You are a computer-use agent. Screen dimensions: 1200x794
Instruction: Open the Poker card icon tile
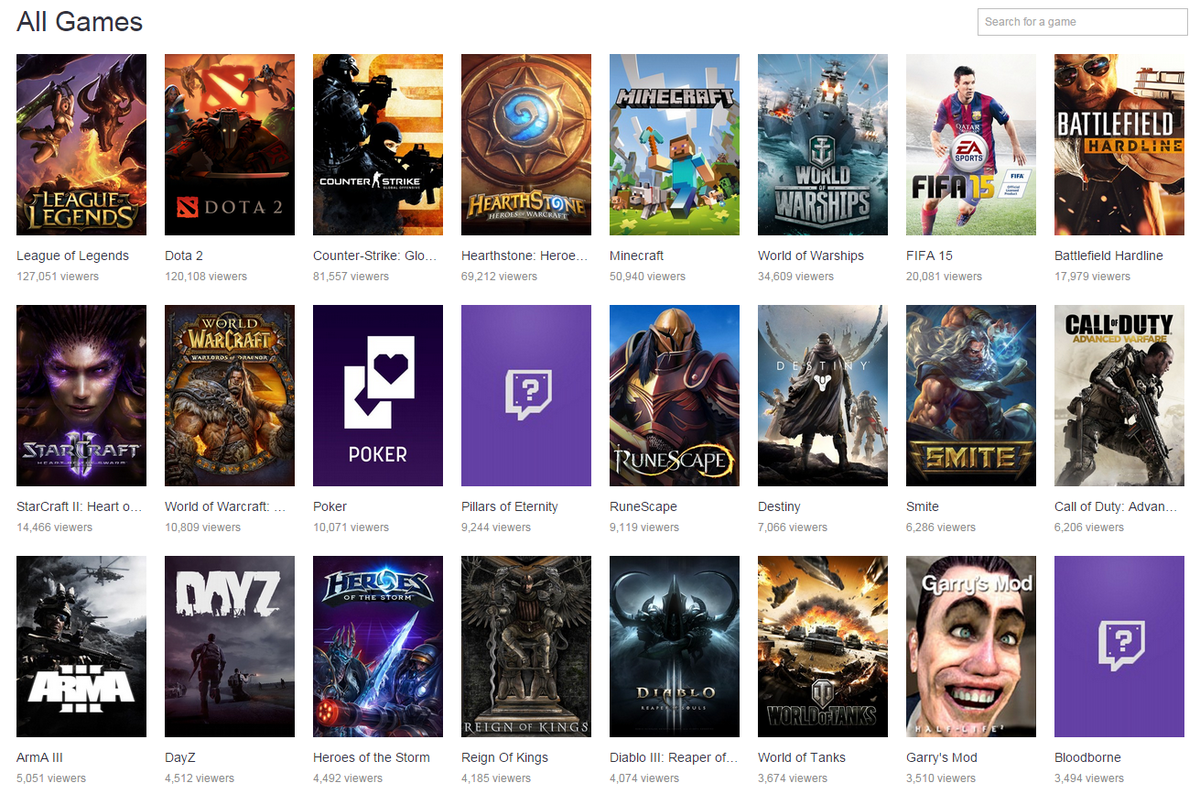click(378, 396)
